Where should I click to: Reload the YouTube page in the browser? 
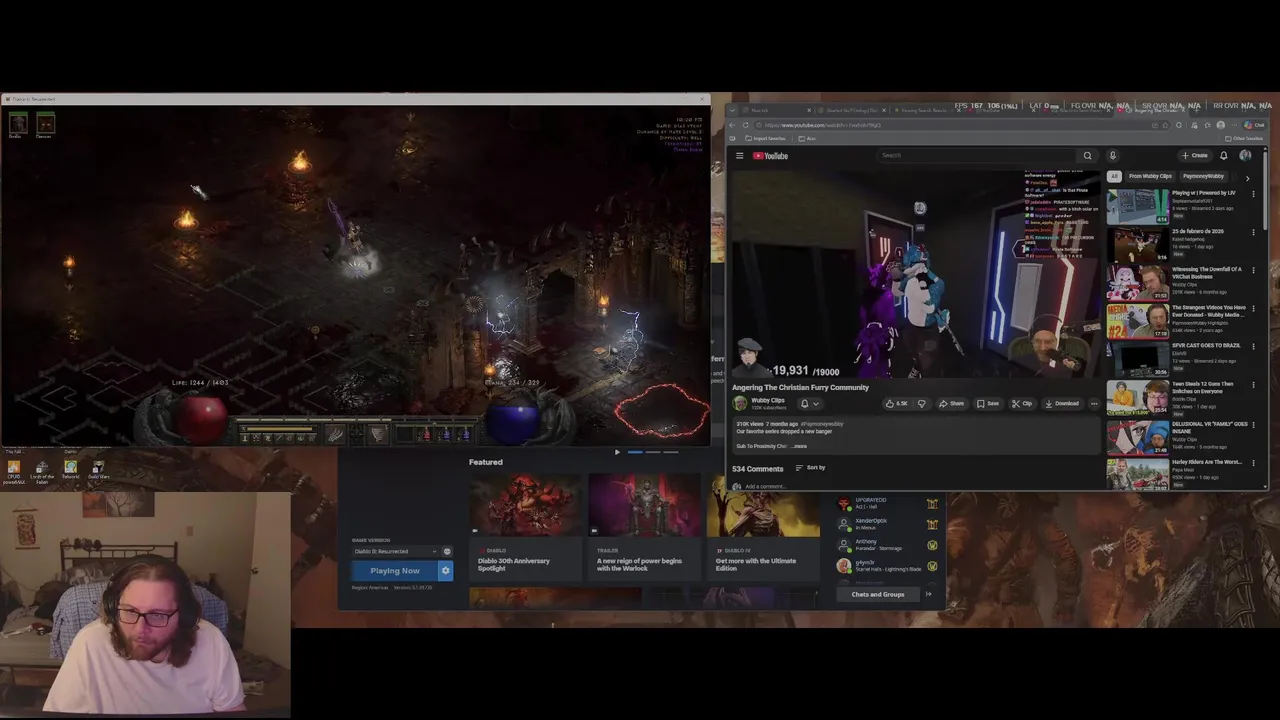[x=746, y=125]
